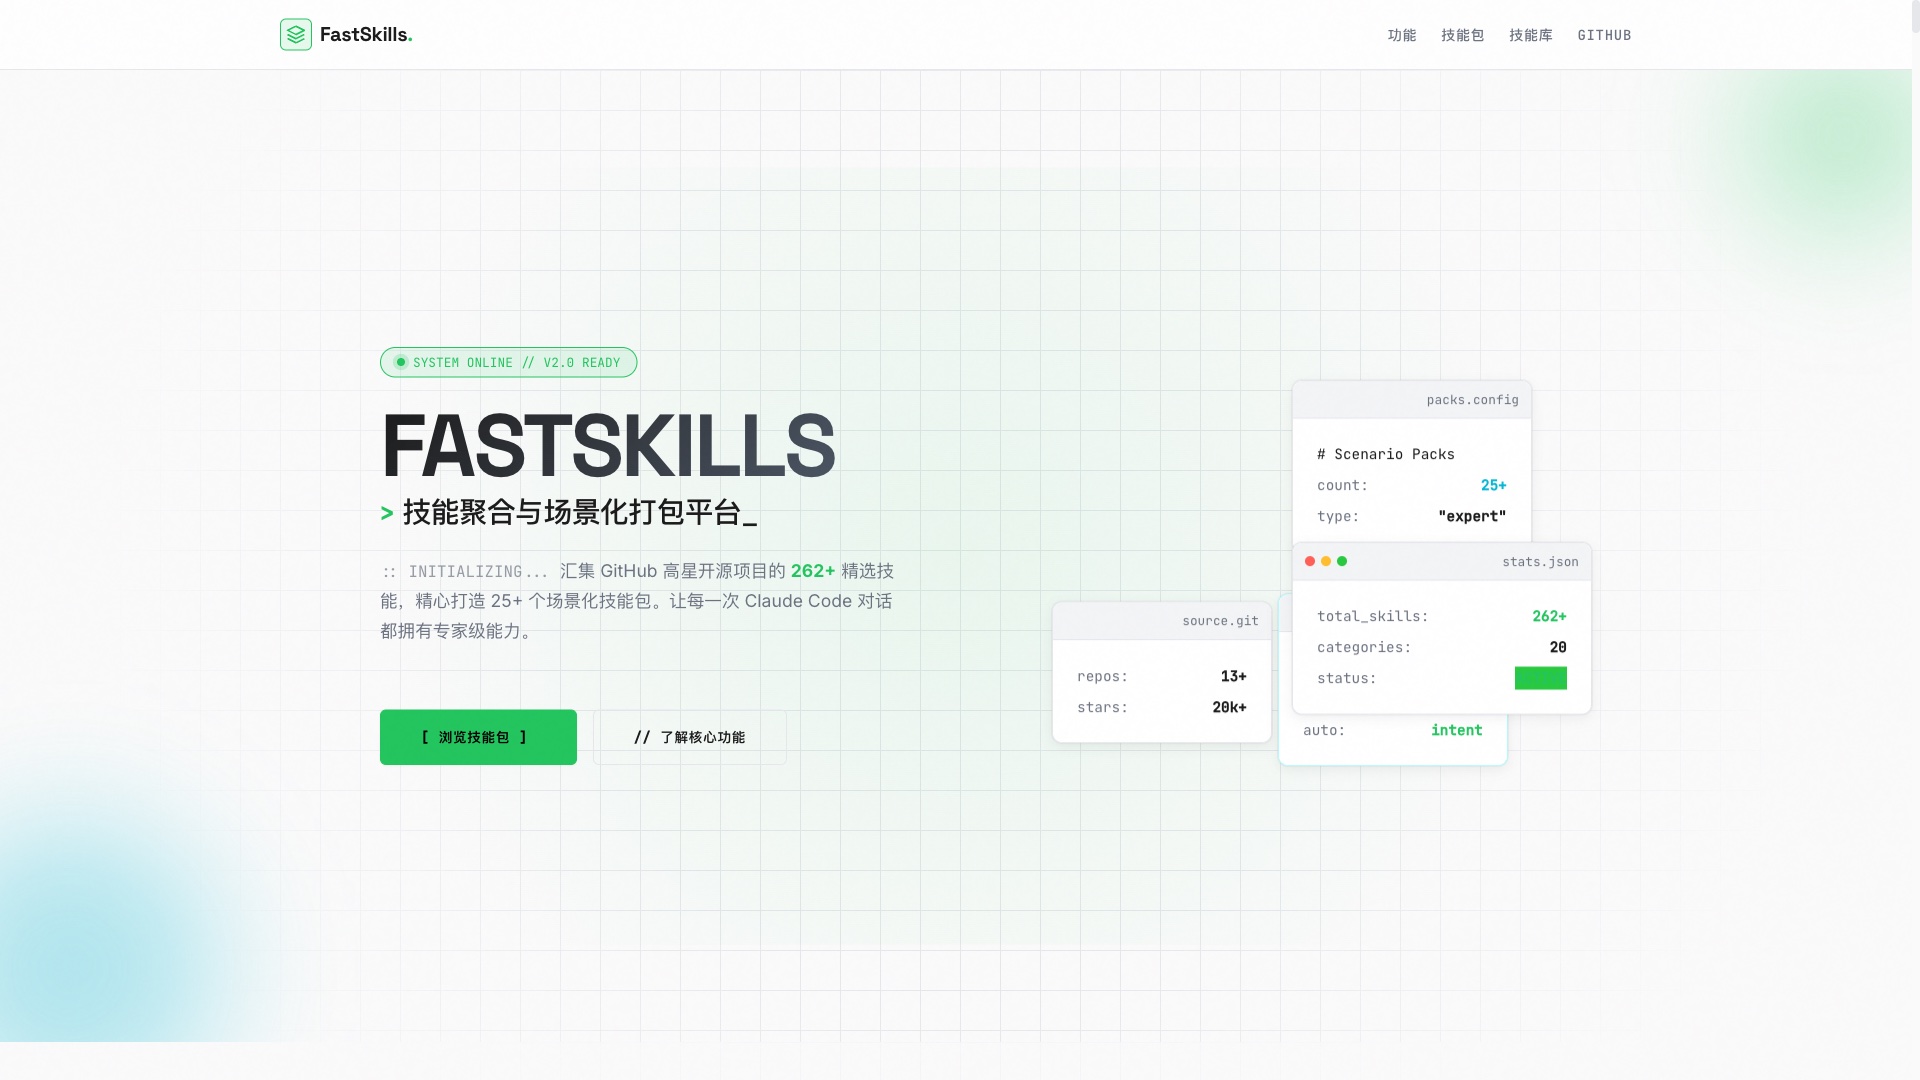1920x1080 pixels.
Task: Toggle the SYSTEM ONLINE // V2.0 READY badge
Action: coord(508,362)
